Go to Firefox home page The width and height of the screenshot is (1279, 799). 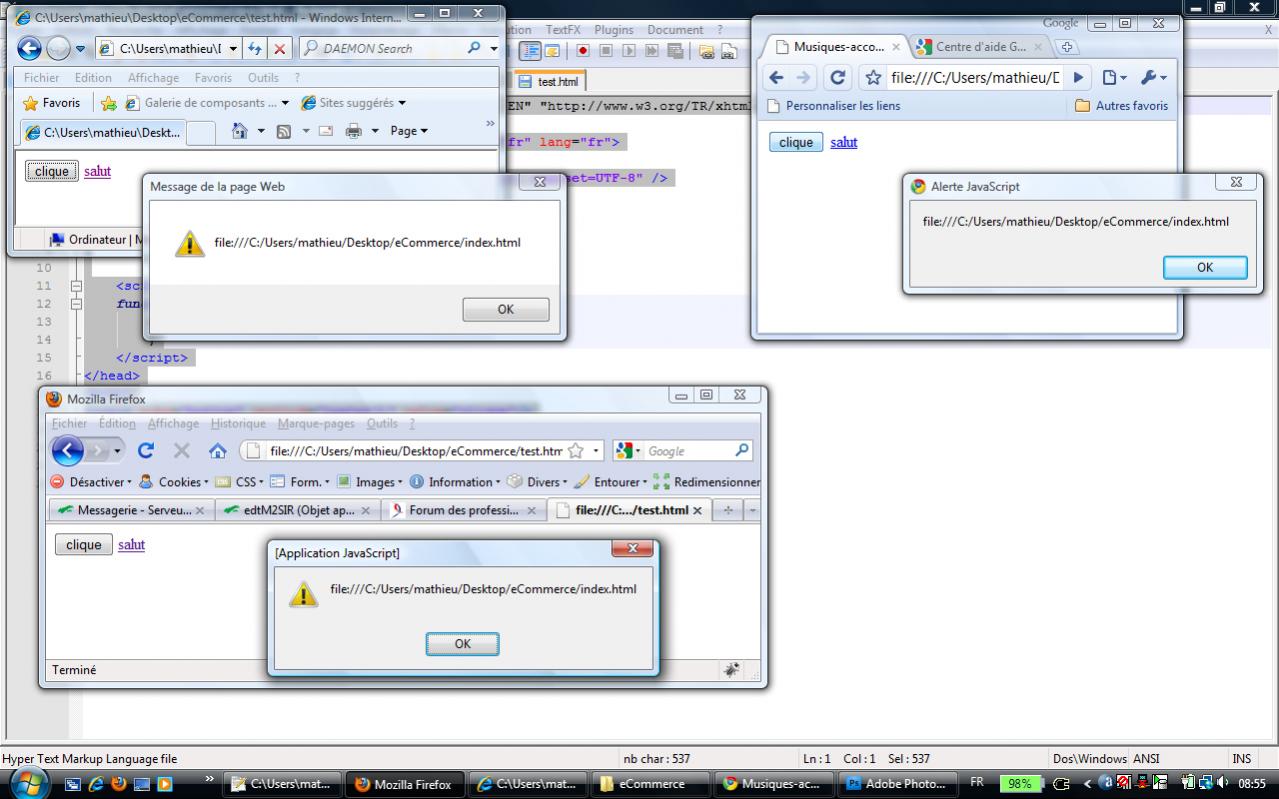[217, 451]
